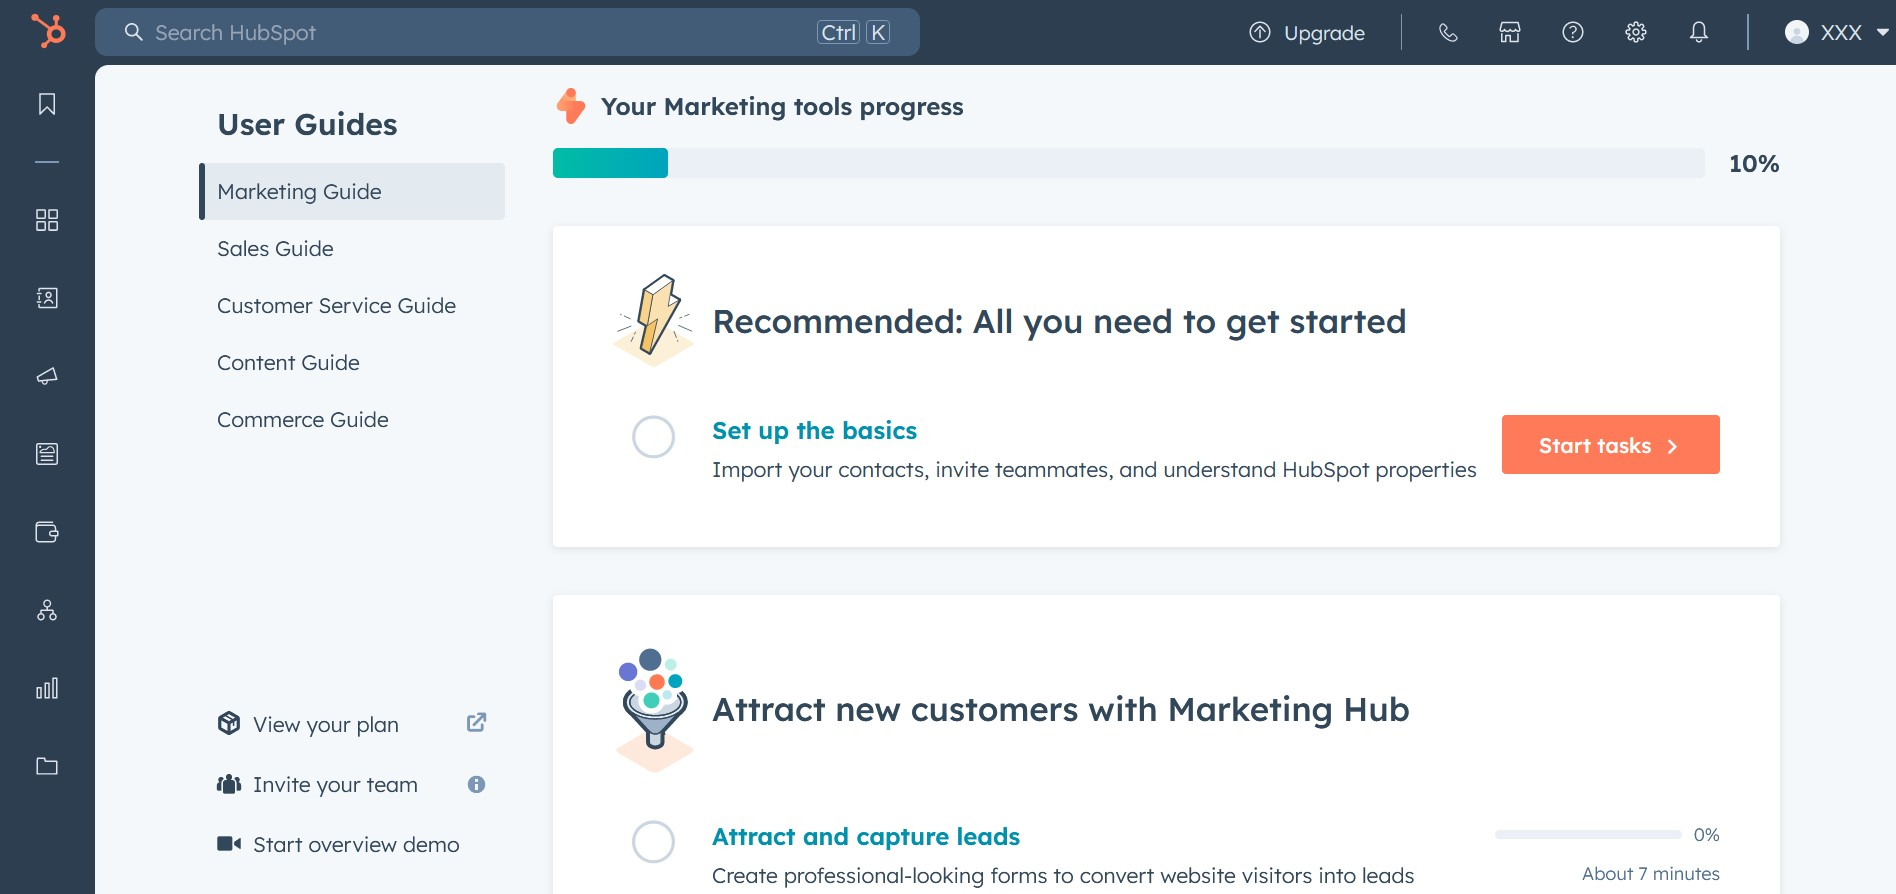Click the Start tasks button
This screenshot has height=894, width=1896.
[1610, 445]
